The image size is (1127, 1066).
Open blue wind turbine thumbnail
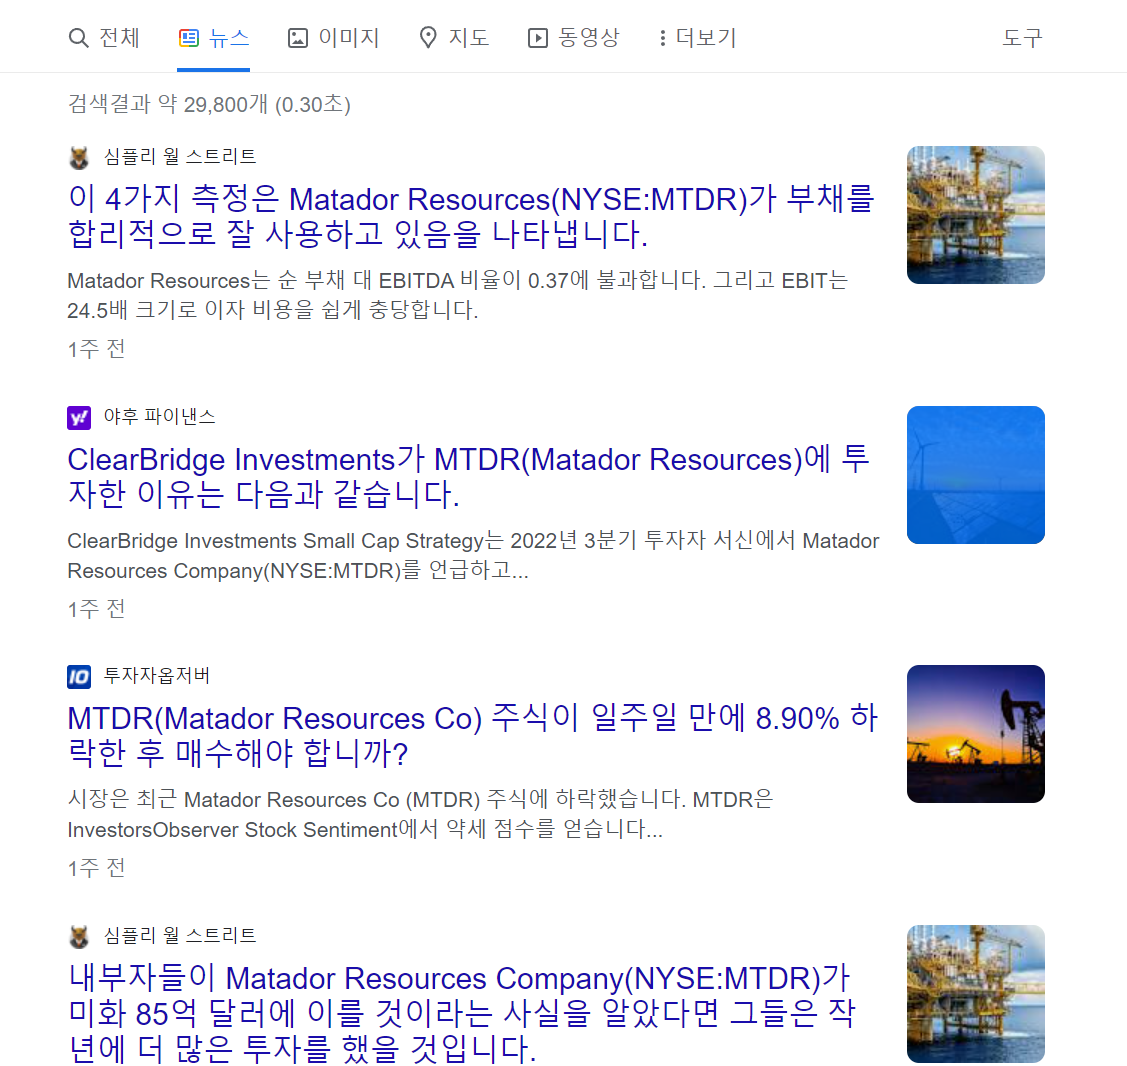[975, 474]
